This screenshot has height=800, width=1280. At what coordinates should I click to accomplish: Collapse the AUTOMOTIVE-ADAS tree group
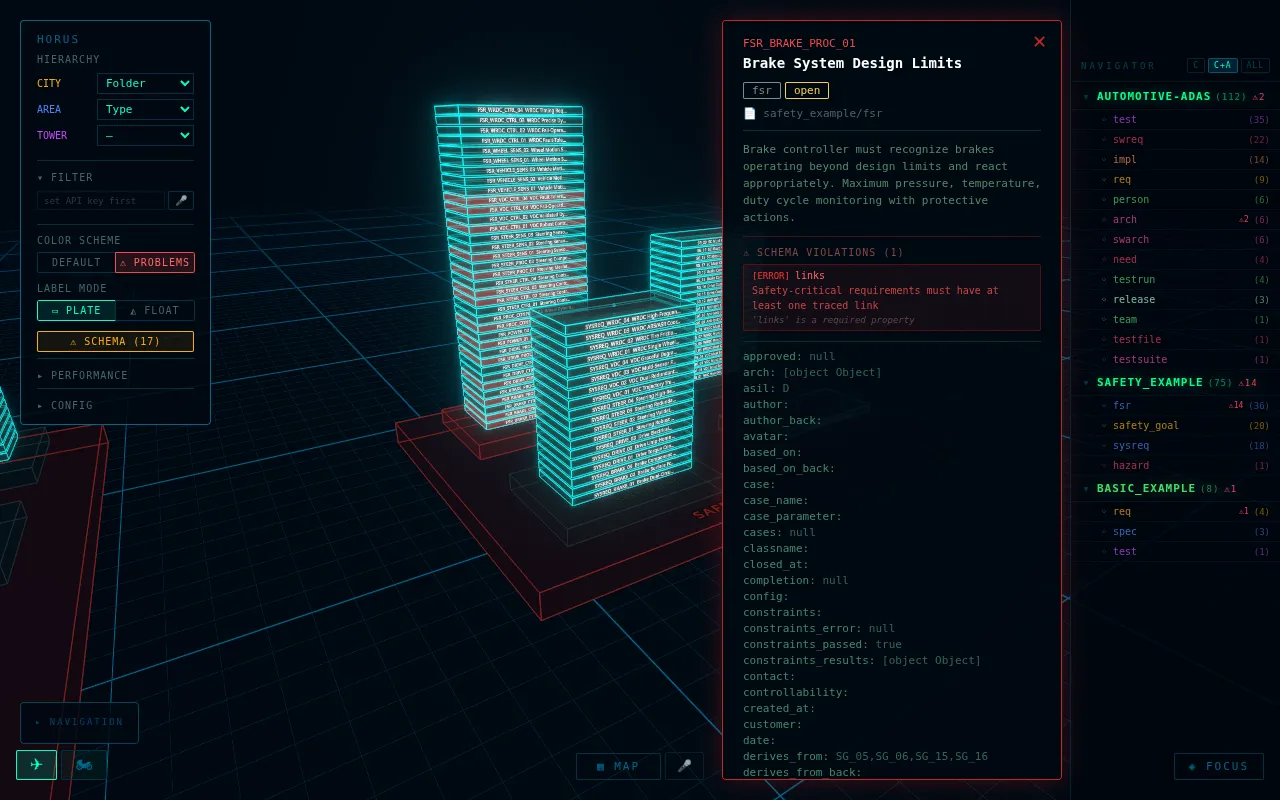1086,97
